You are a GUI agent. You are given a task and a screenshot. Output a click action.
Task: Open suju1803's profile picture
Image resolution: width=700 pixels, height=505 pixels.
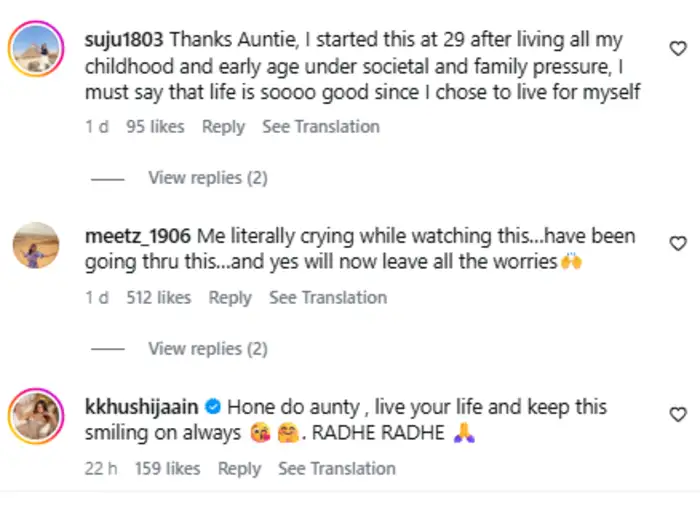[36, 48]
